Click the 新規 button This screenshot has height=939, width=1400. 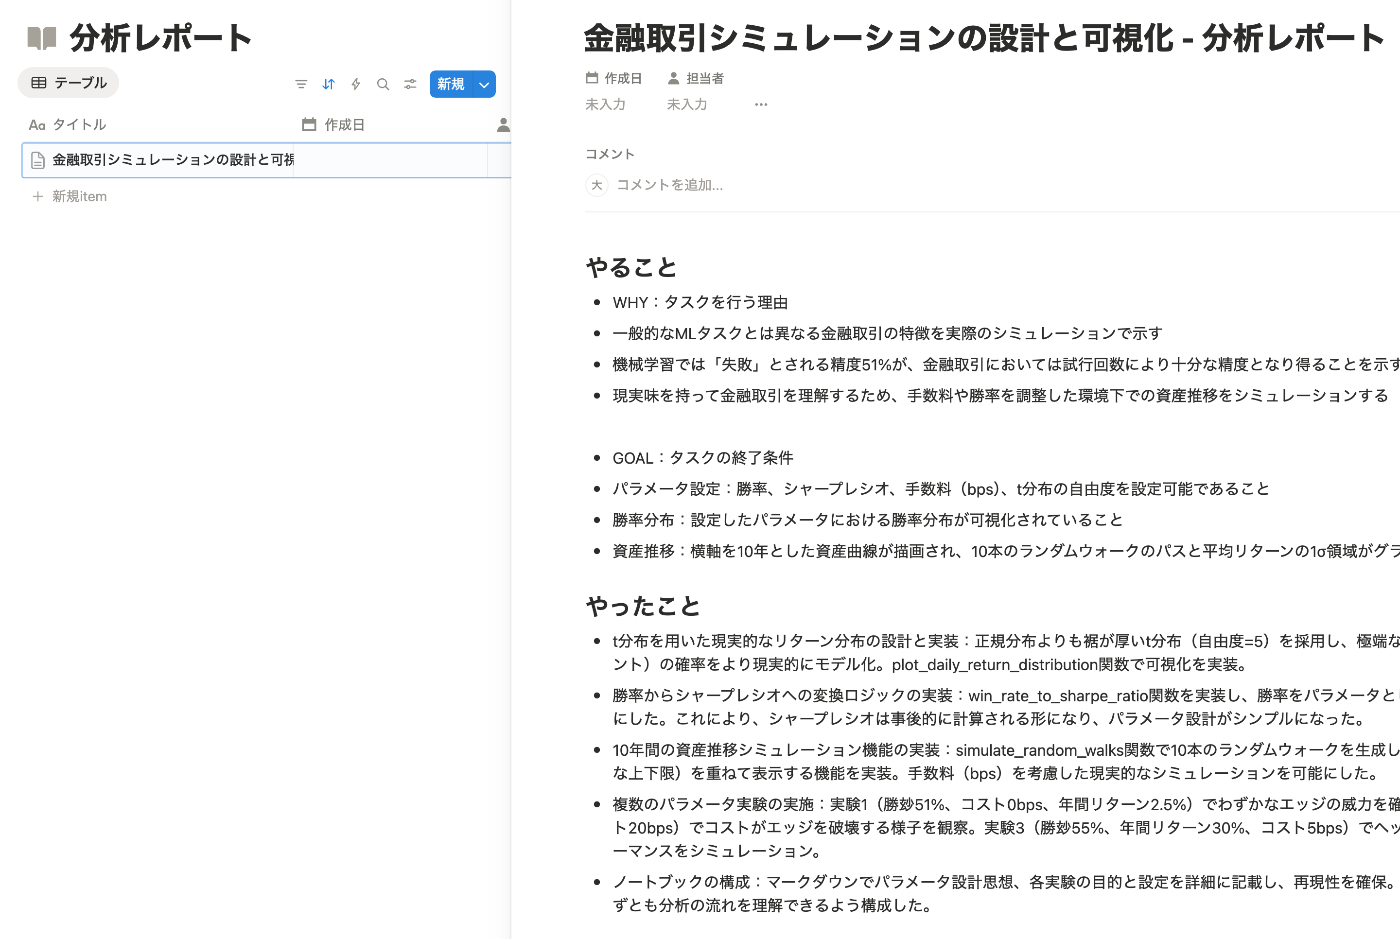451,84
